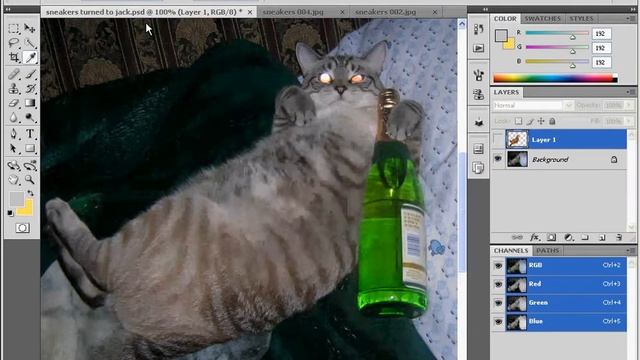This screenshot has height=360, width=640.
Task: Select the Zoom tool
Action: (30, 179)
